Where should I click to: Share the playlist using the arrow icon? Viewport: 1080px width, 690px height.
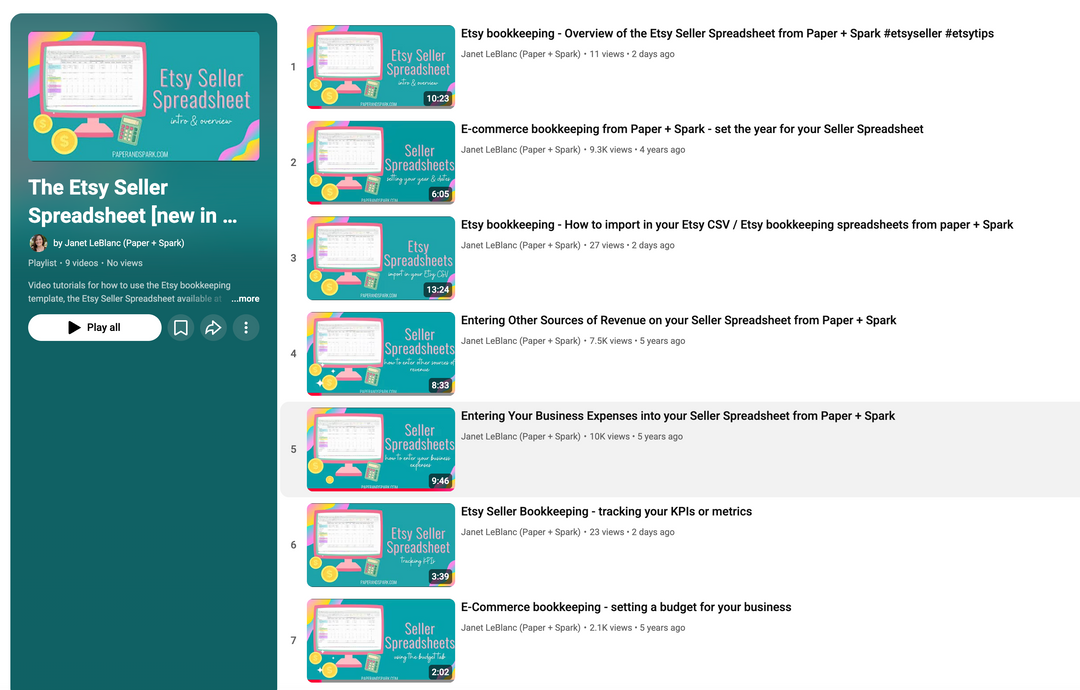tap(213, 328)
